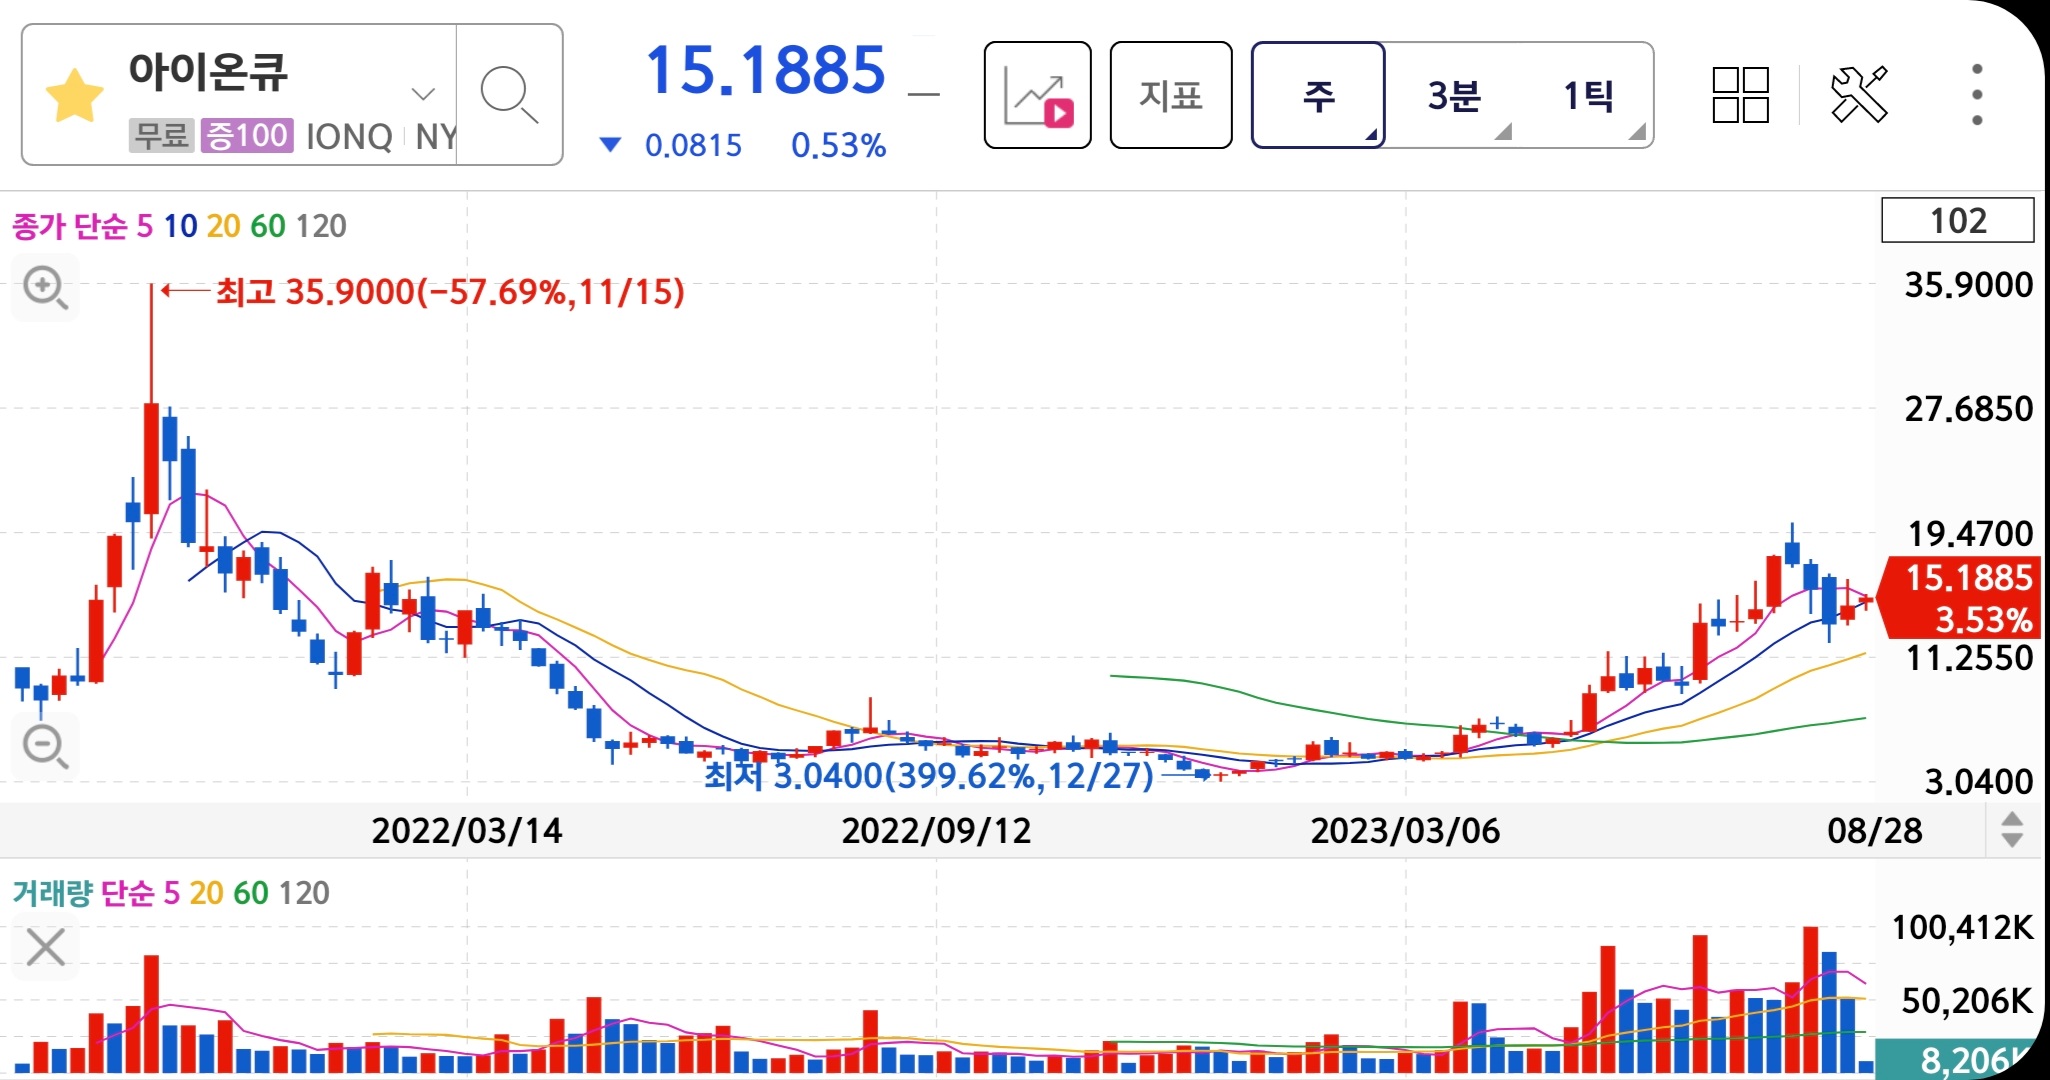
Task: Open the multi-chart grid layout icon
Action: tap(1740, 95)
